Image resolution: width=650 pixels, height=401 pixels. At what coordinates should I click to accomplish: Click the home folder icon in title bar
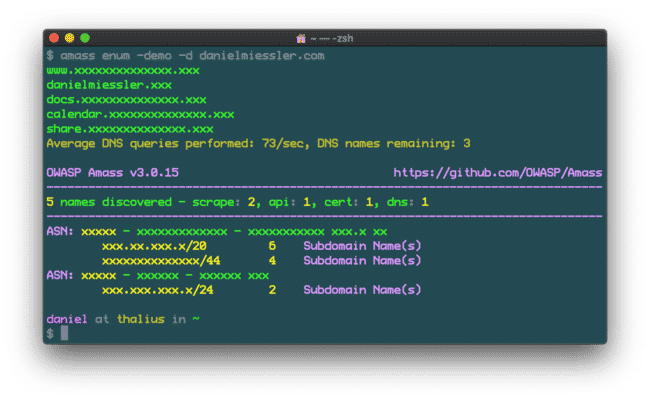pyautogui.click(x=301, y=39)
